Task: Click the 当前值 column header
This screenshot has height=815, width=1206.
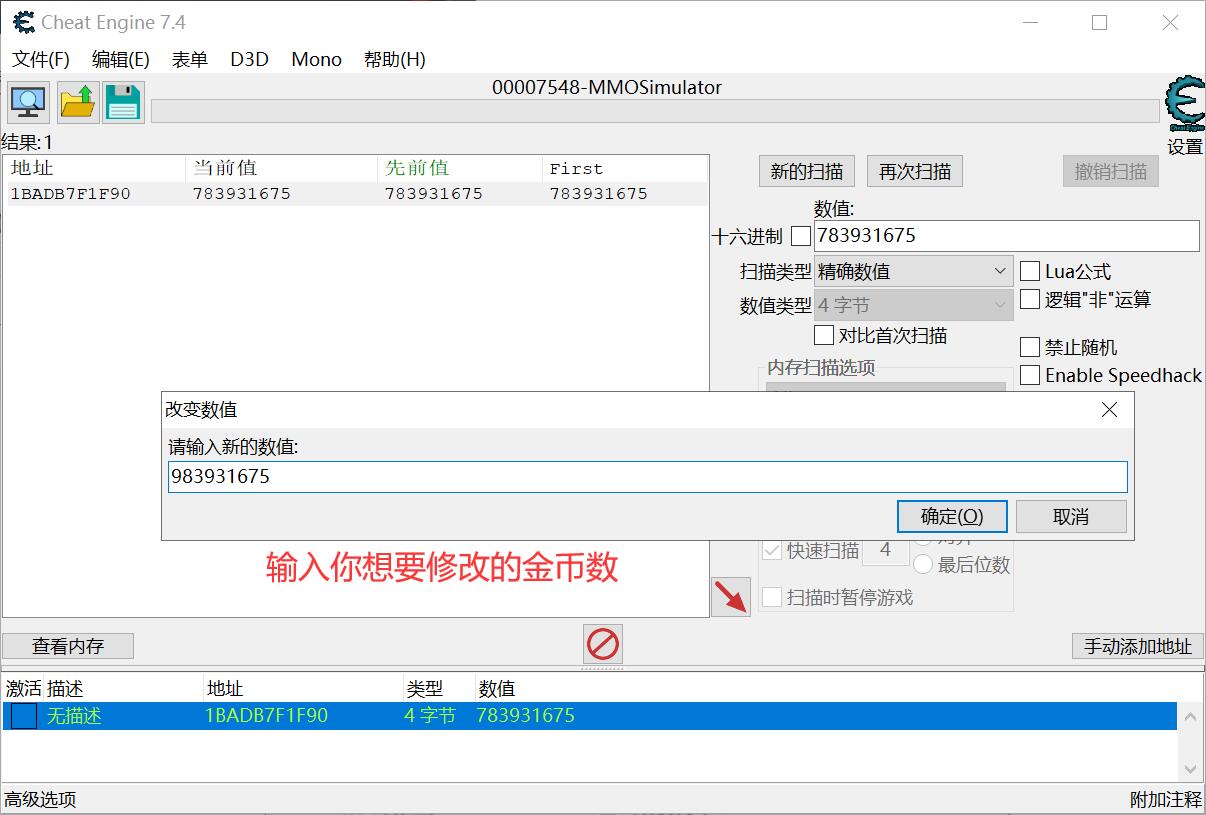Action: (x=282, y=168)
